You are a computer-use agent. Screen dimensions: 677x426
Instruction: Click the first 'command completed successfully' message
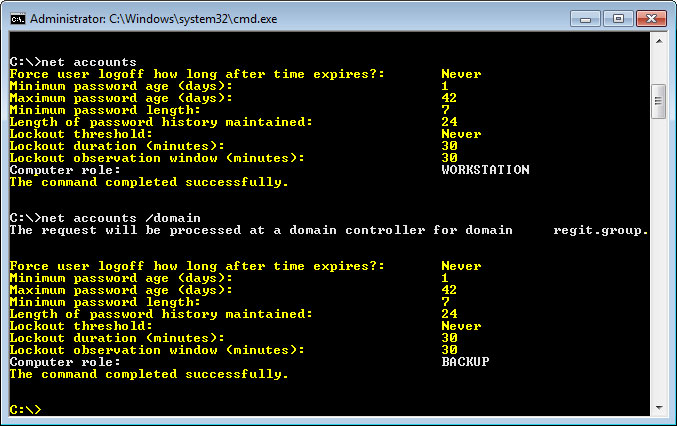[149, 182]
